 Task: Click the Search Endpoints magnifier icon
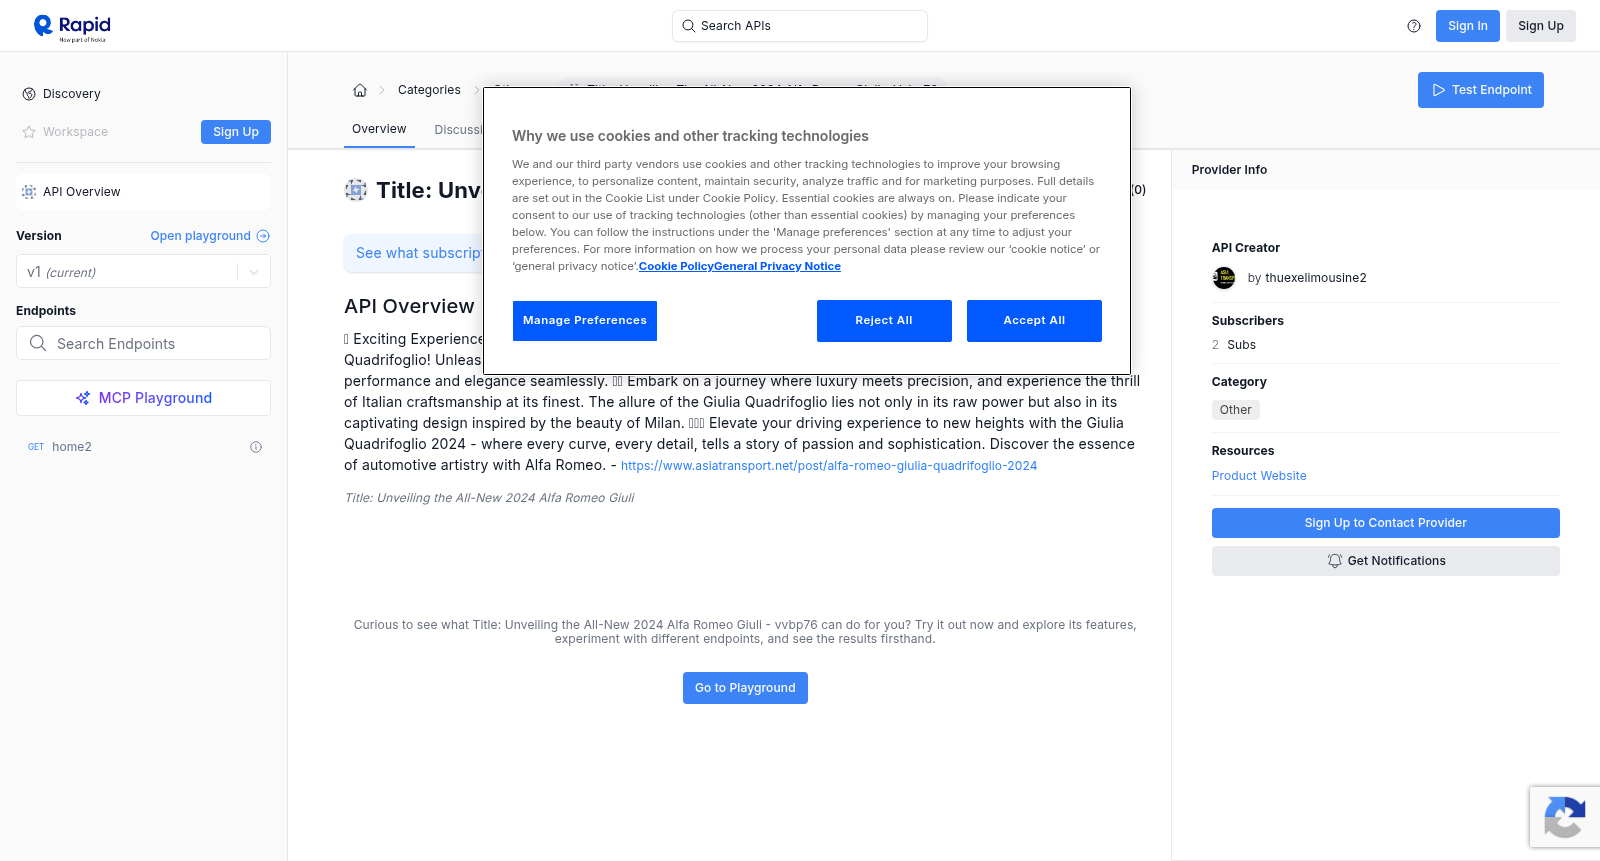(x=38, y=343)
